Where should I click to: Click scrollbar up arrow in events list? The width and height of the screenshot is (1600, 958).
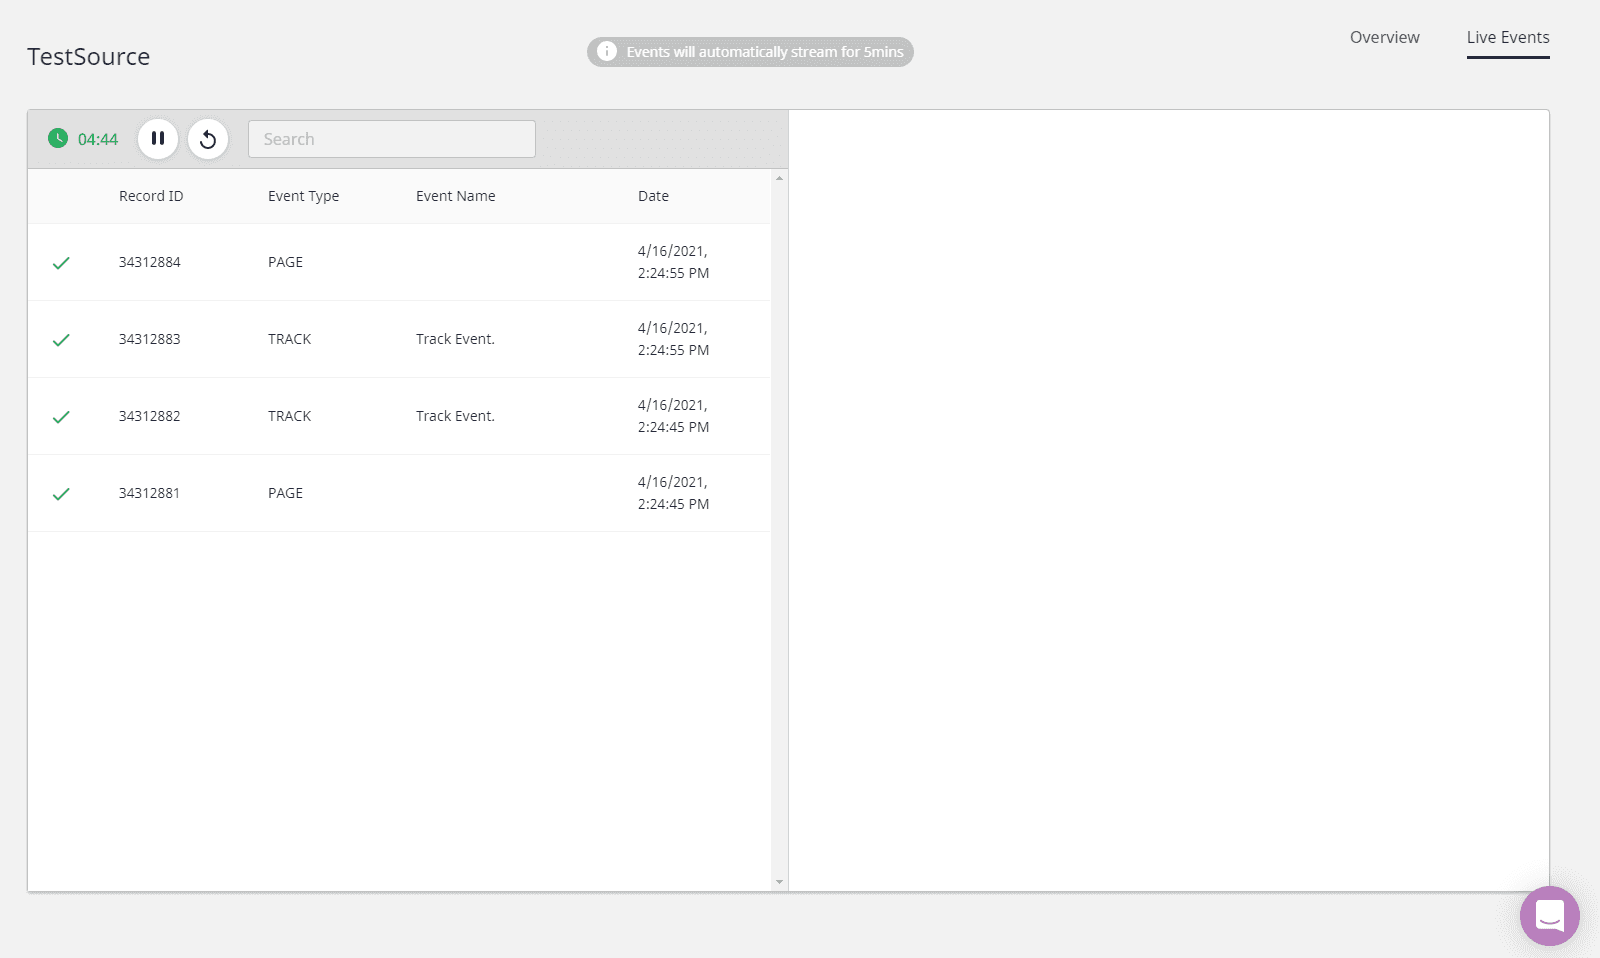click(779, 179)
